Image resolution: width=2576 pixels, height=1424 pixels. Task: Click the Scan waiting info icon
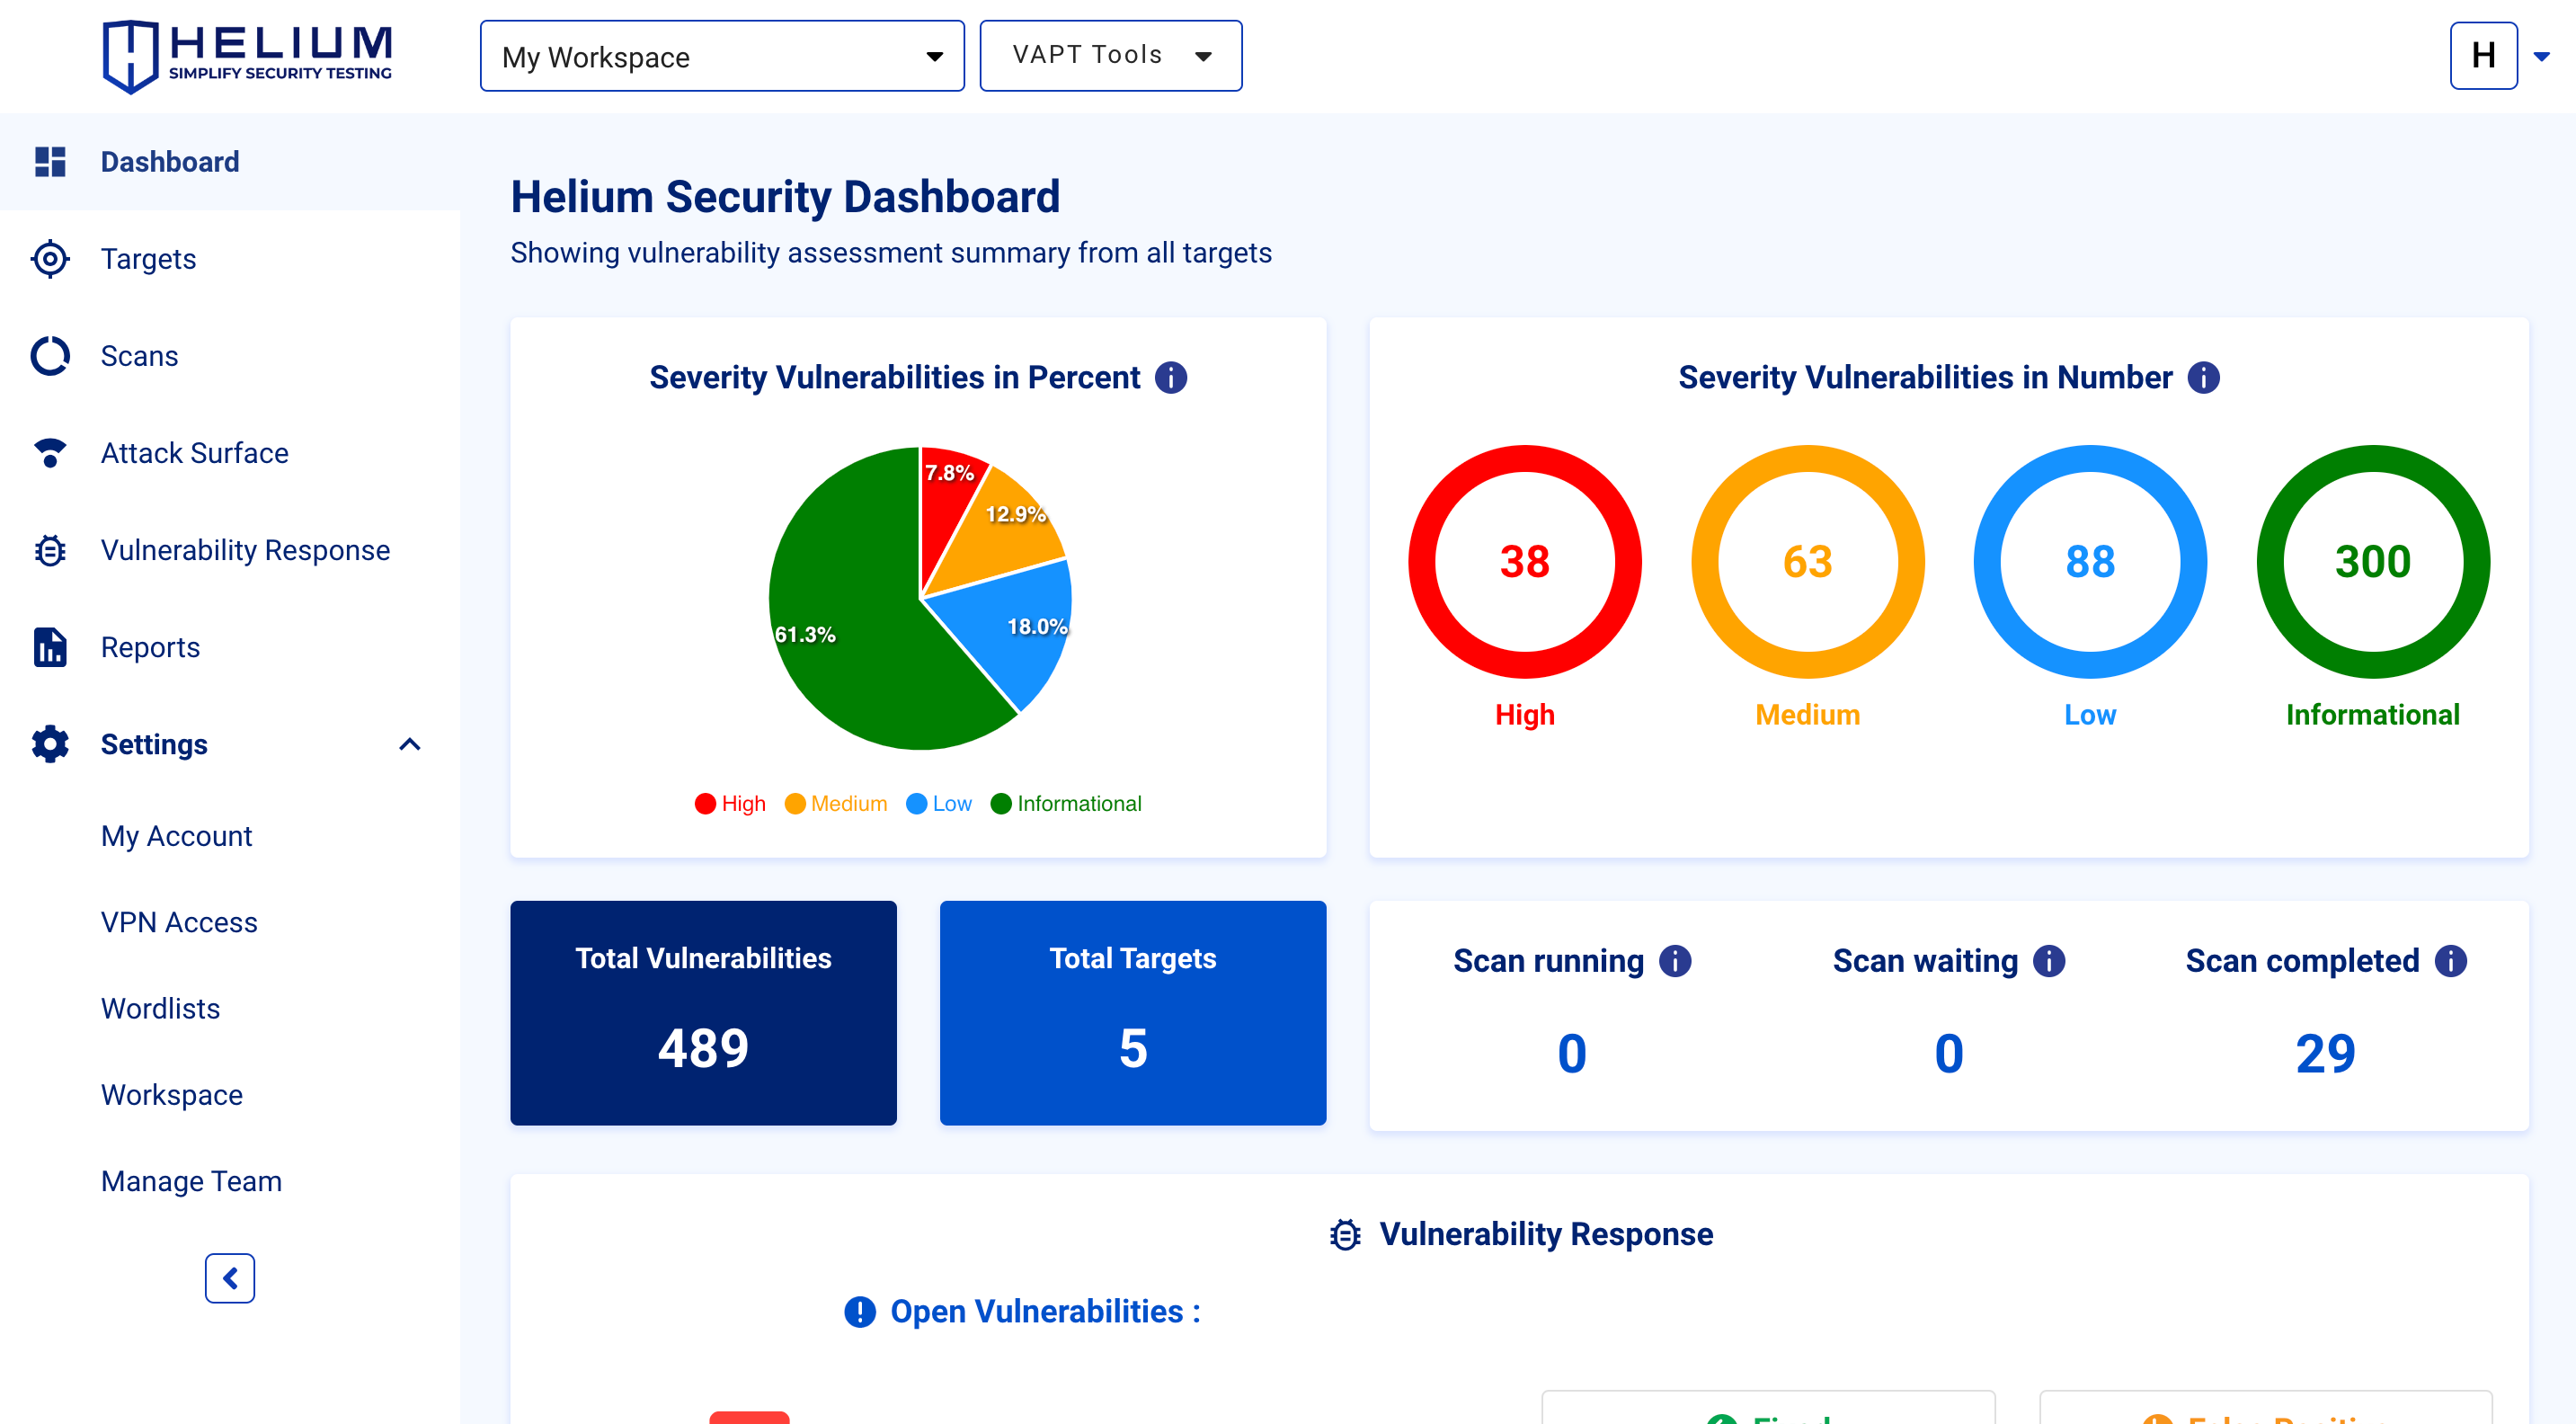pos(2049,961)
